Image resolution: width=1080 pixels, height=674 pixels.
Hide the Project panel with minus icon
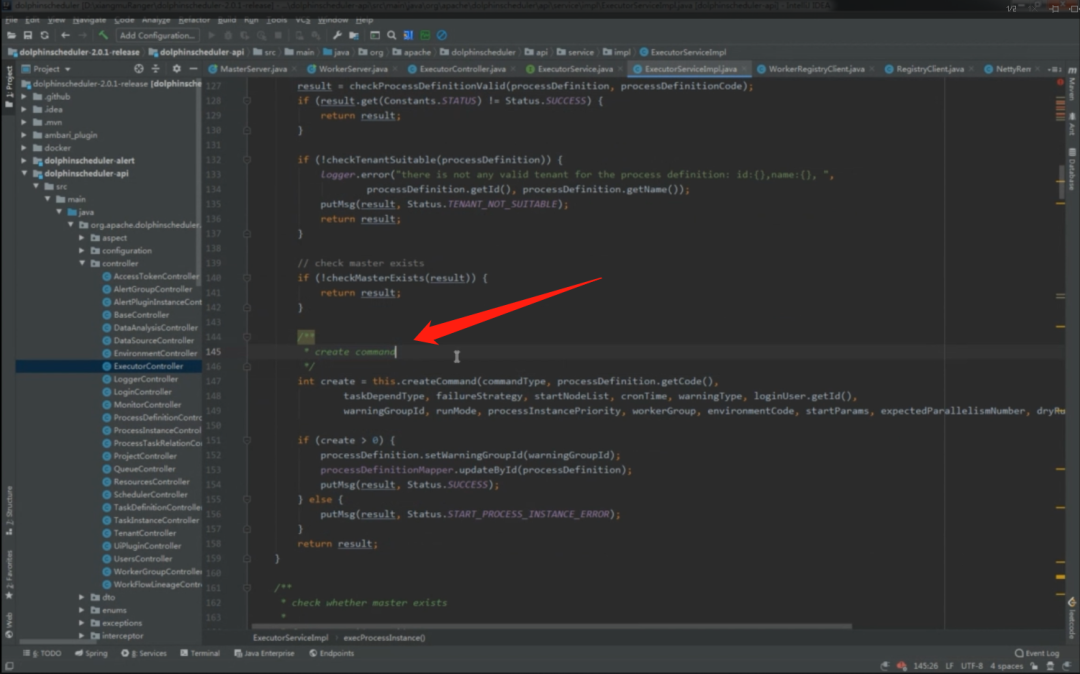pos(193,69)
